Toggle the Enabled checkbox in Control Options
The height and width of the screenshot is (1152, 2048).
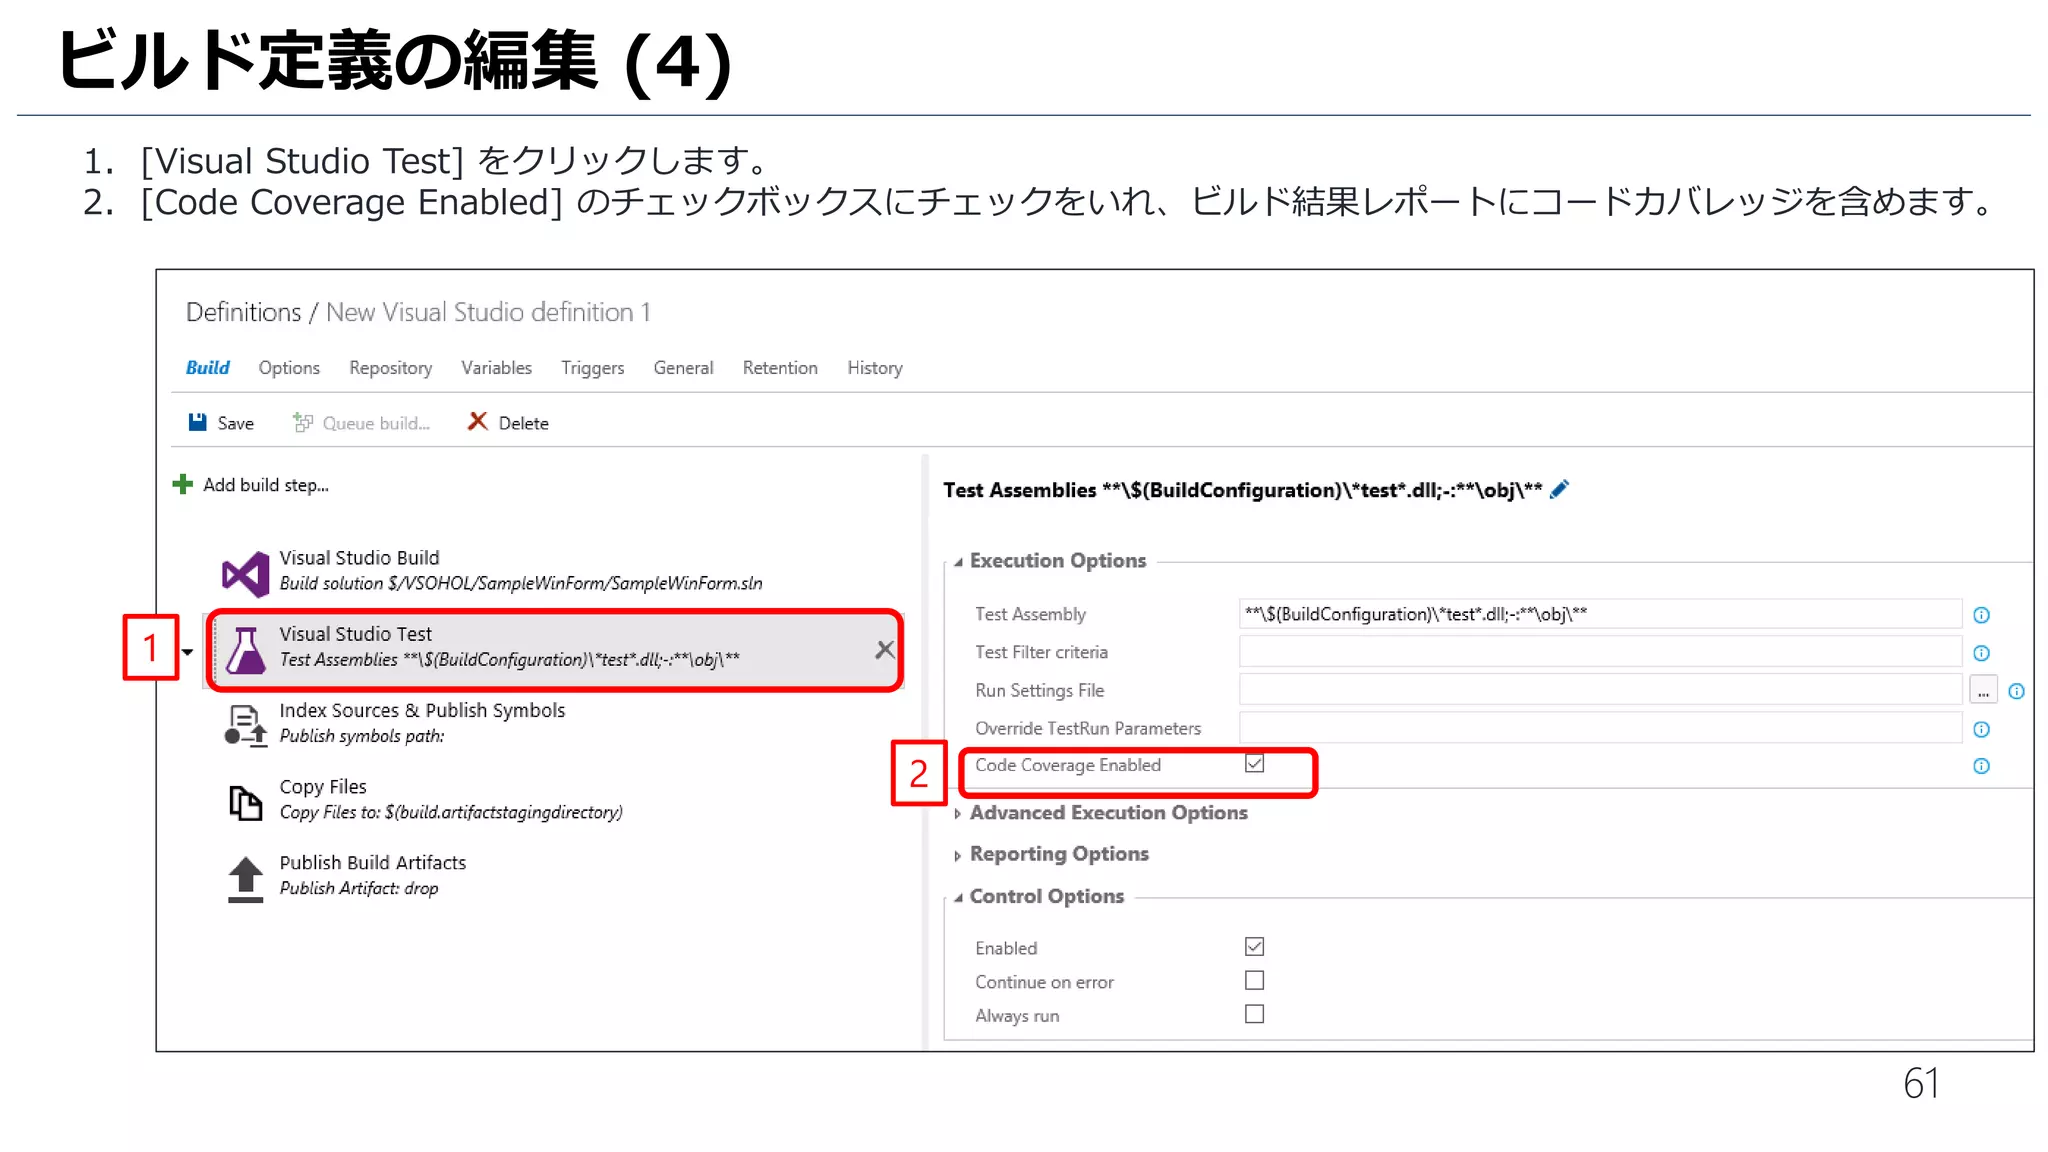click(x=1254, y=946)
